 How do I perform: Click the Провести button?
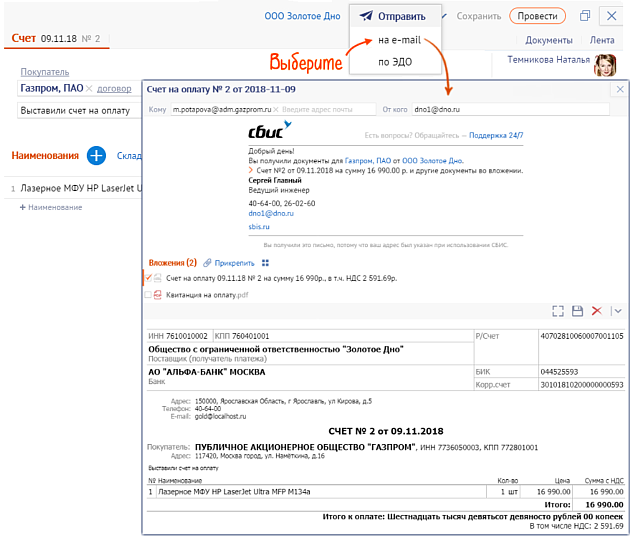click(x=537, y=16)
